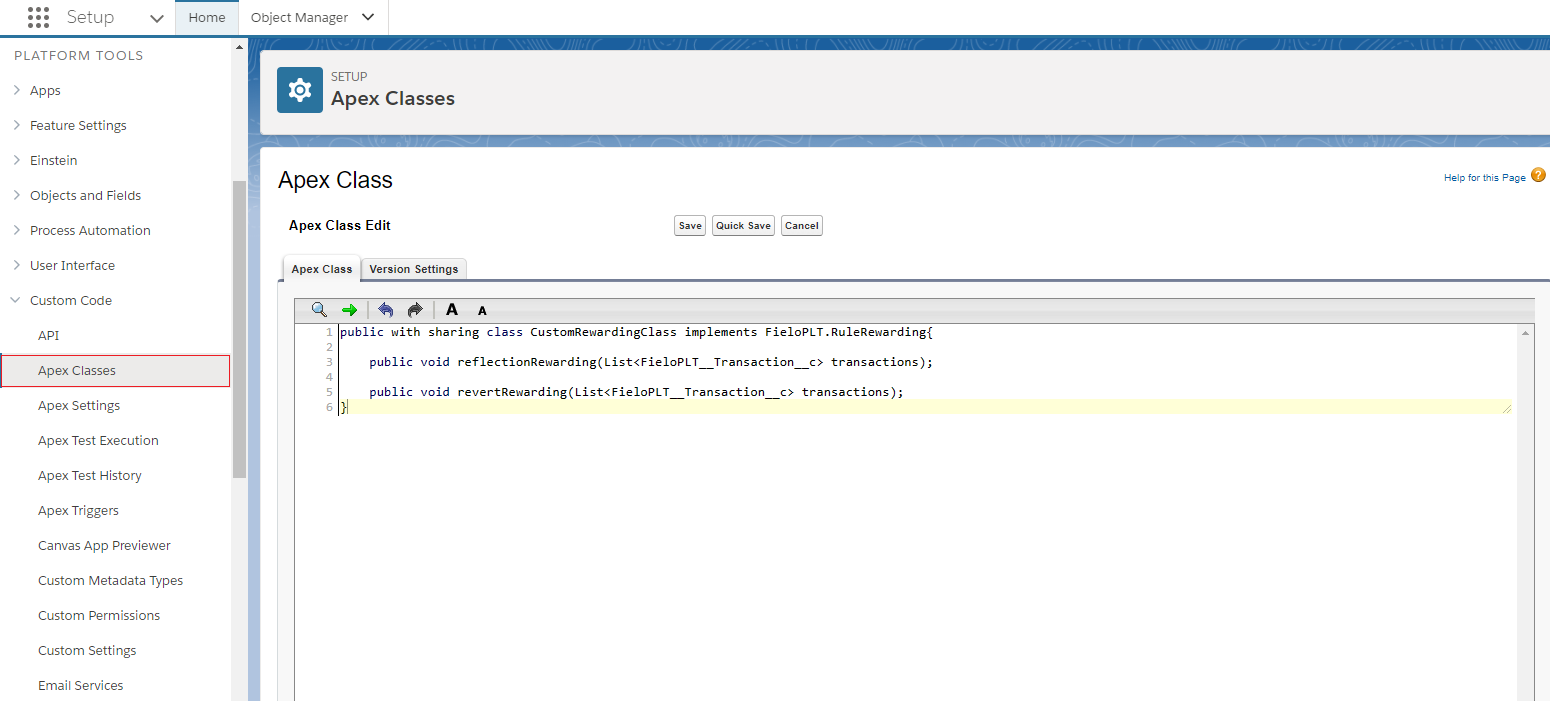Click line number 6 in the gutter
Viewport: 1550px width, 701px height.
click(x=329, y=407)
